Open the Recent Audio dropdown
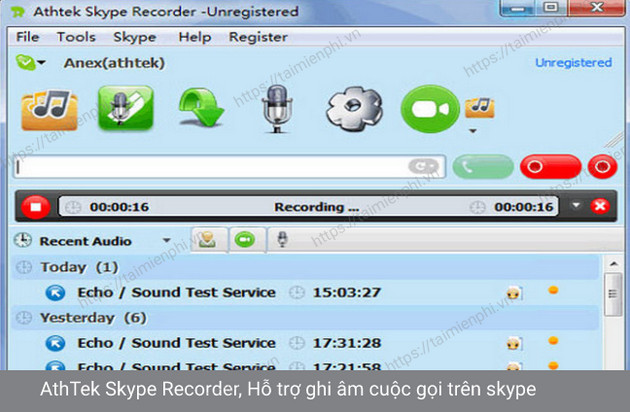The image size is (630, 412). 166,240
